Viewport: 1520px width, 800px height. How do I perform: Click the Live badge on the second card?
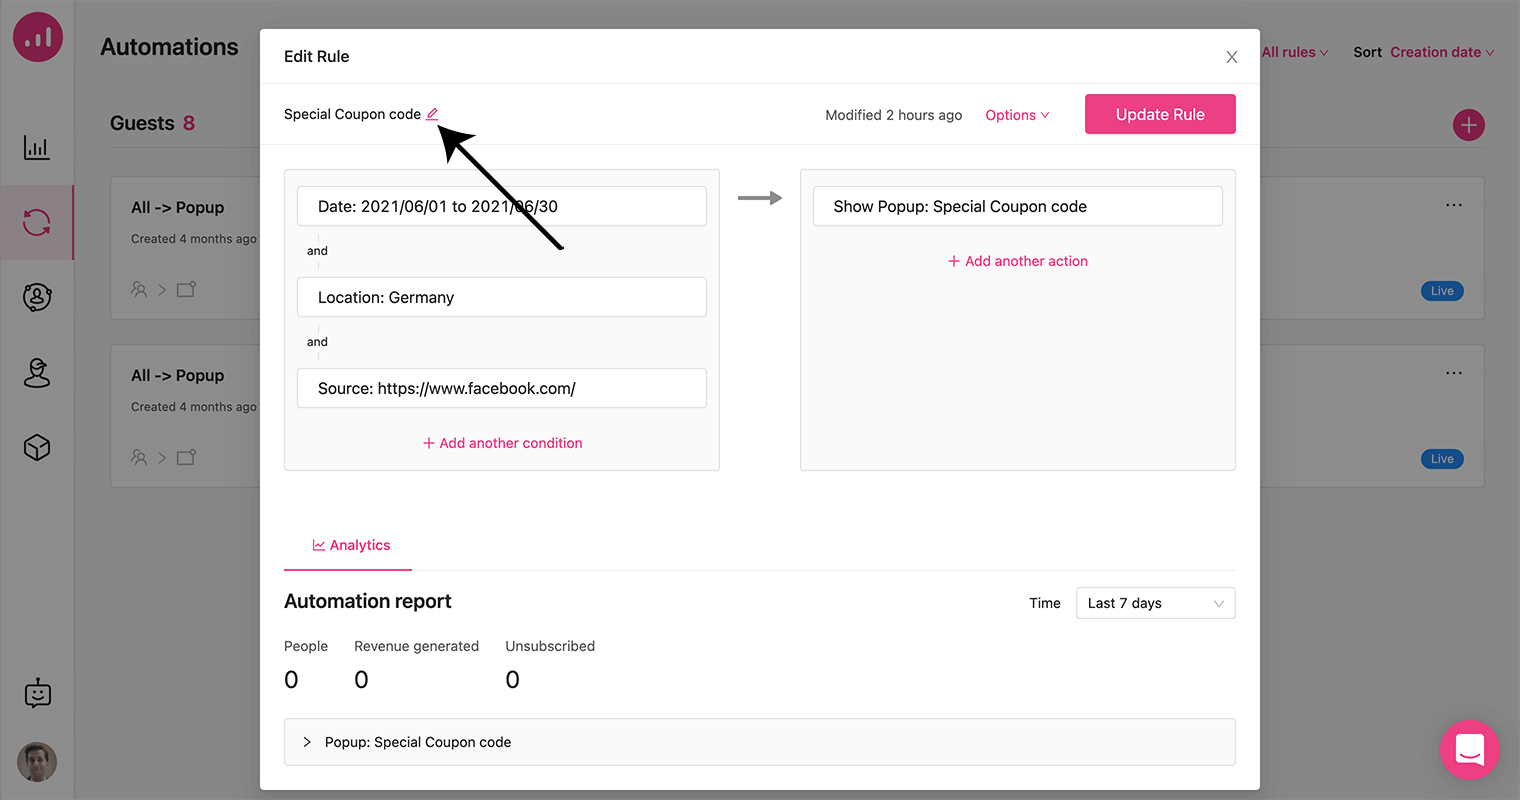point(1442,459)
